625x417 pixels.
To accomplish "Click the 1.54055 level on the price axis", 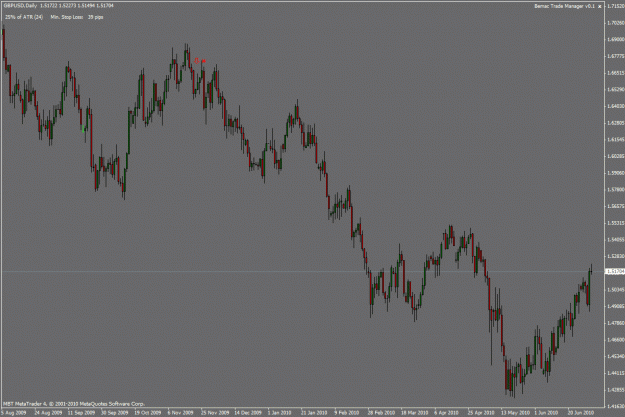I will coord(616,240).
